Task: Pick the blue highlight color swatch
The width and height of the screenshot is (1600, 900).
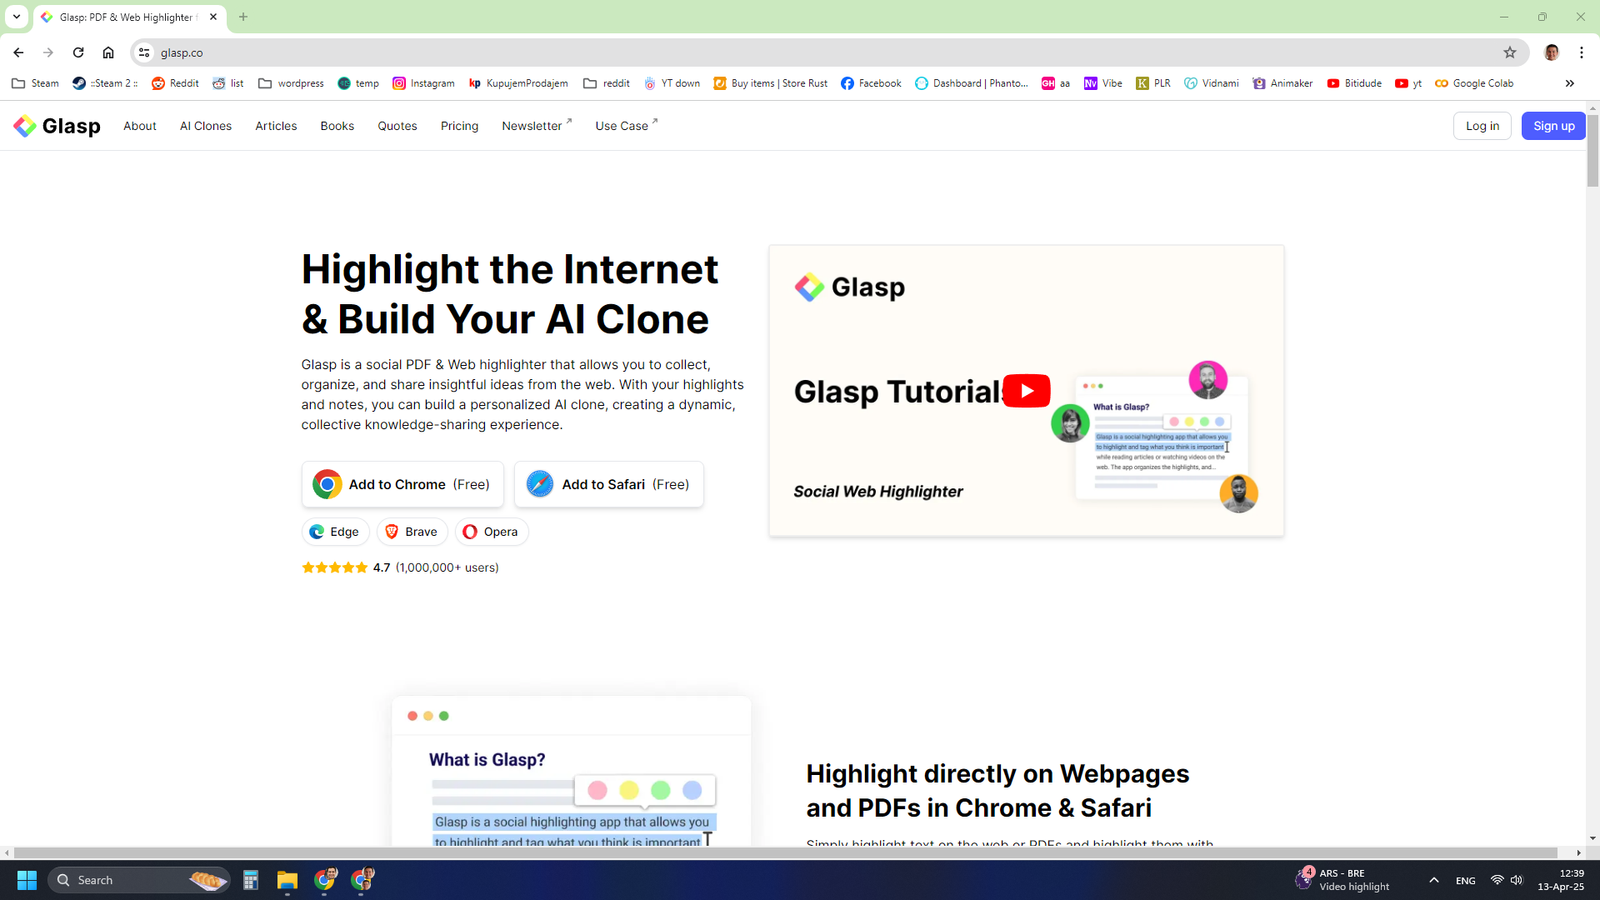Action: tap(692, 790)
